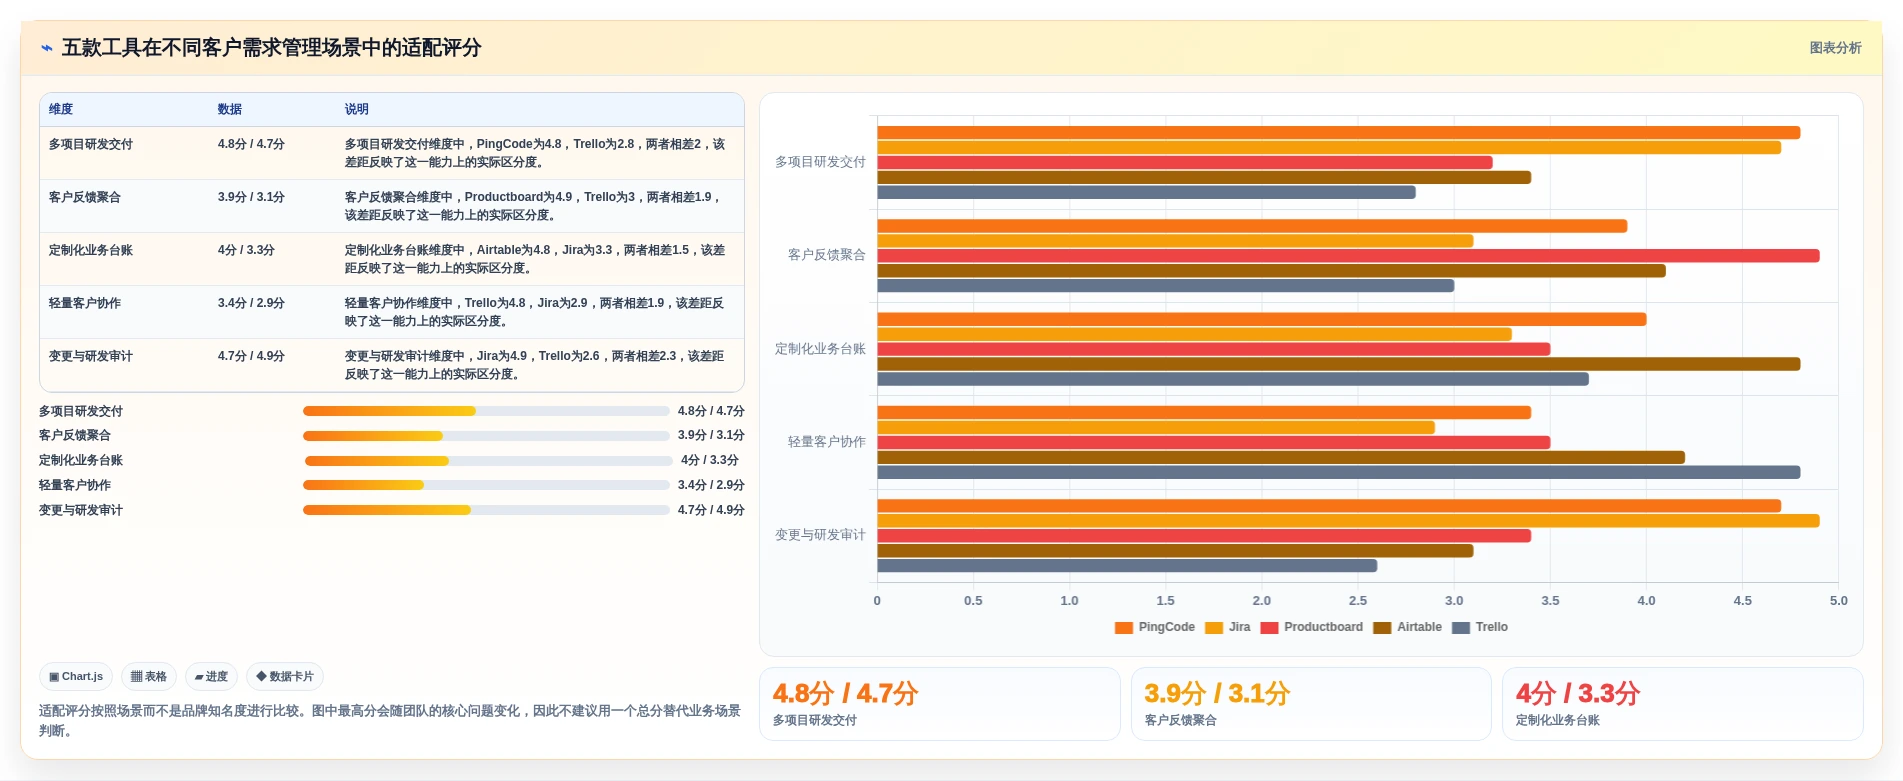This screenshot has height=781, width=1903.
Task: Click the 数据 column header
Action: click(230, 110)
